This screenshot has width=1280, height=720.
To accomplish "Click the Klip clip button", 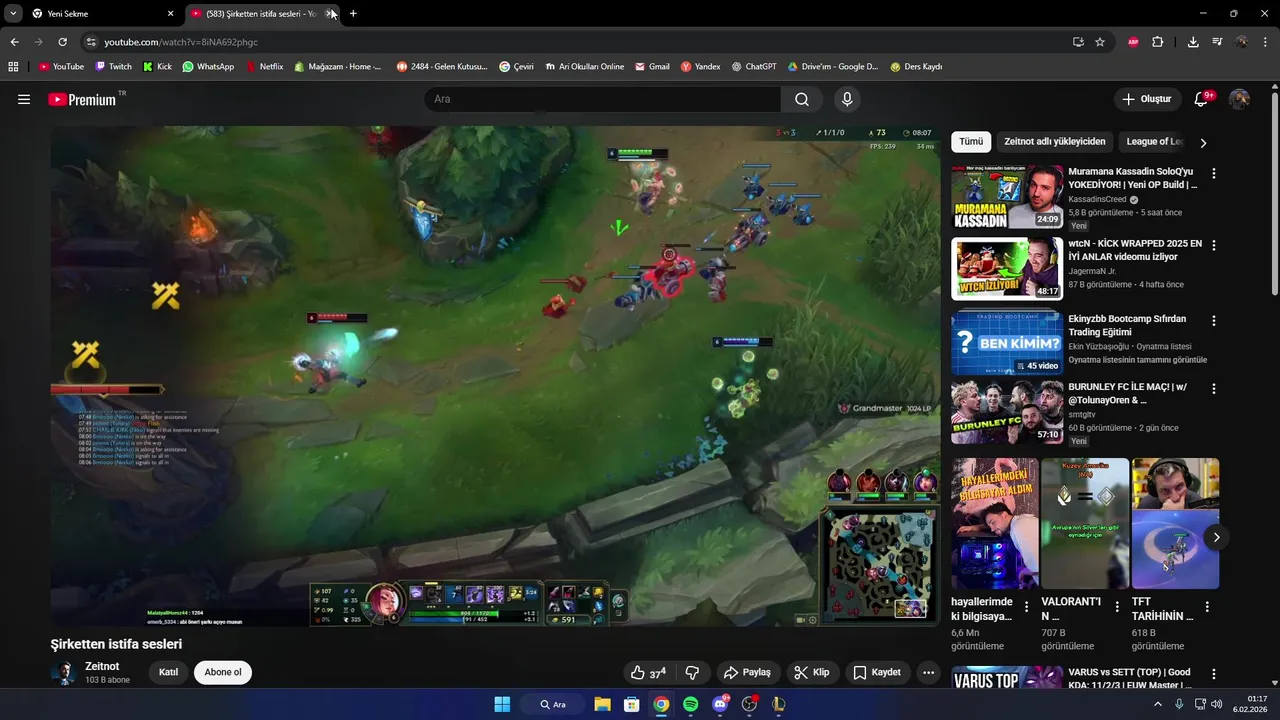I will coord(811,673).
